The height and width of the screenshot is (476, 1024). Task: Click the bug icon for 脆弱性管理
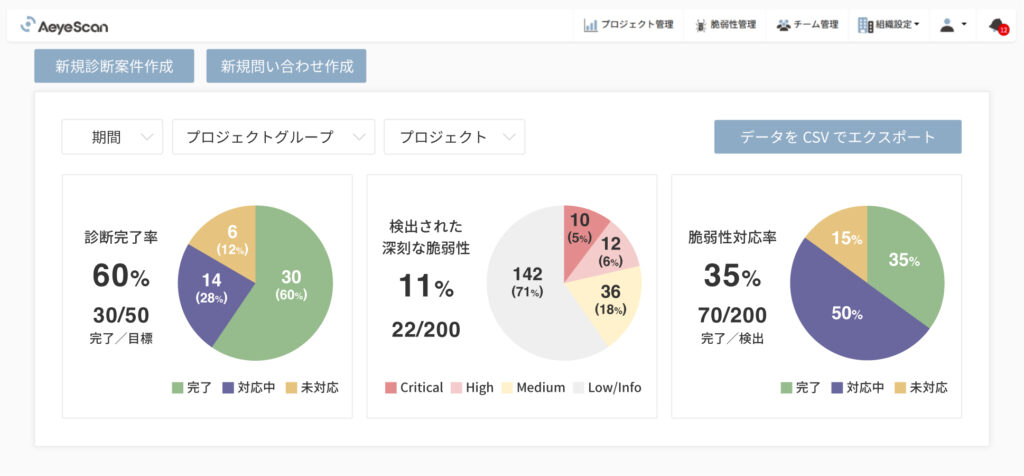coord(701,25)
